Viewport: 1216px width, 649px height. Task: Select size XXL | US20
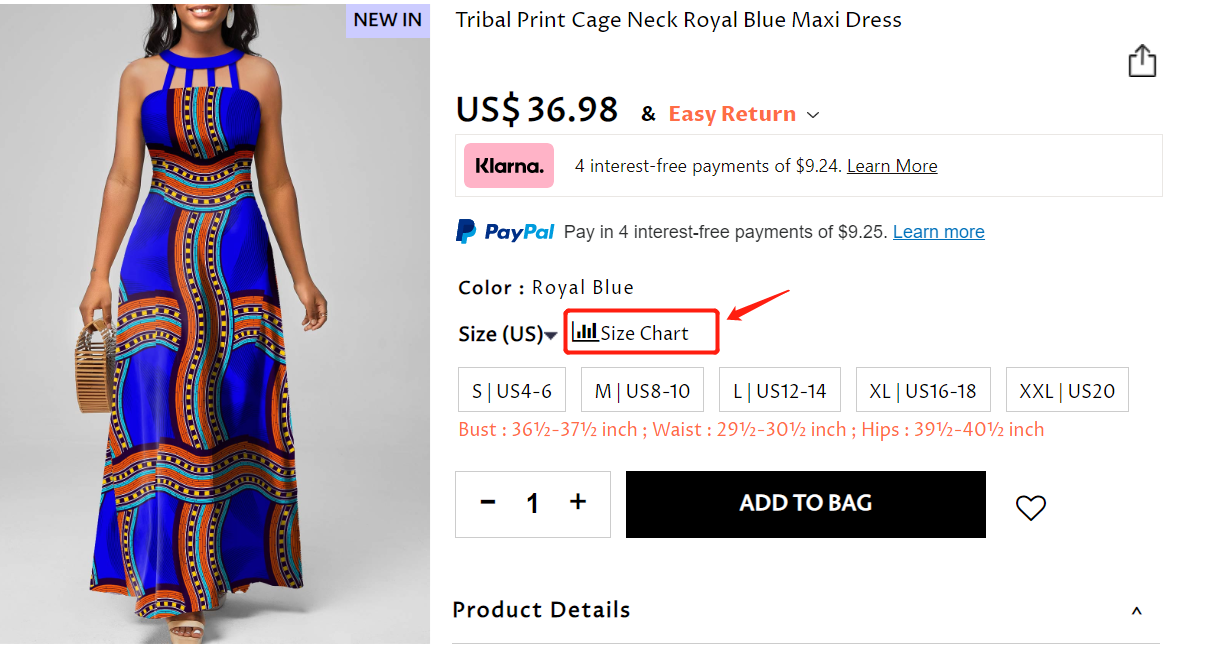(x=1067, y=391)
